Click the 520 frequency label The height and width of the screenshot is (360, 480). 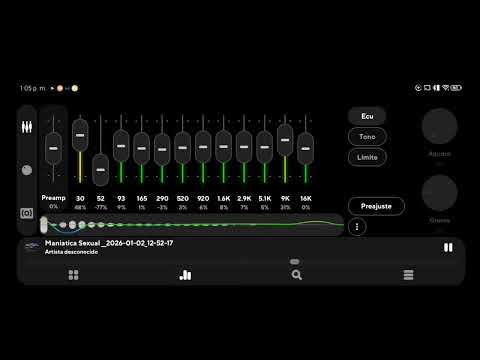coord(183,199)
